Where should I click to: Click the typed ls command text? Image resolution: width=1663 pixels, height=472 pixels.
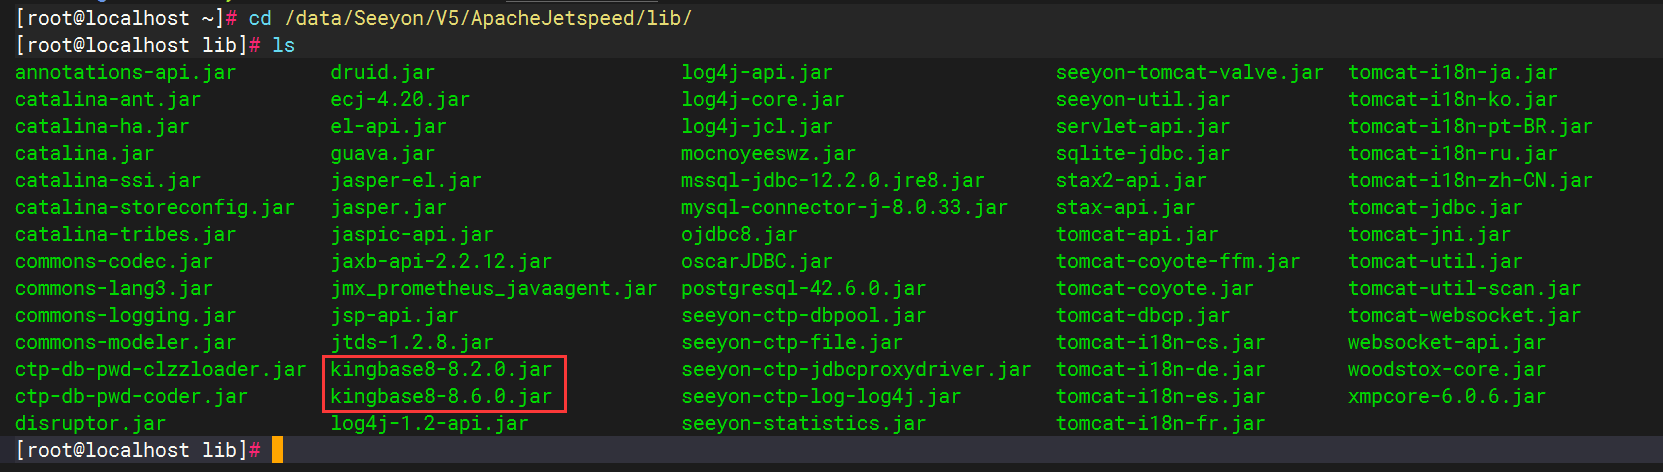coord(283,46)
